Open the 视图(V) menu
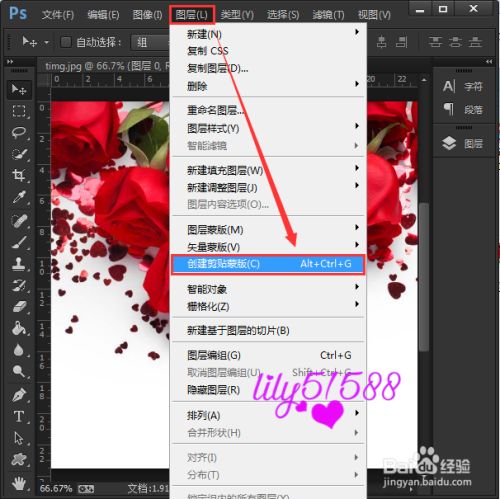 click(374, 15)
